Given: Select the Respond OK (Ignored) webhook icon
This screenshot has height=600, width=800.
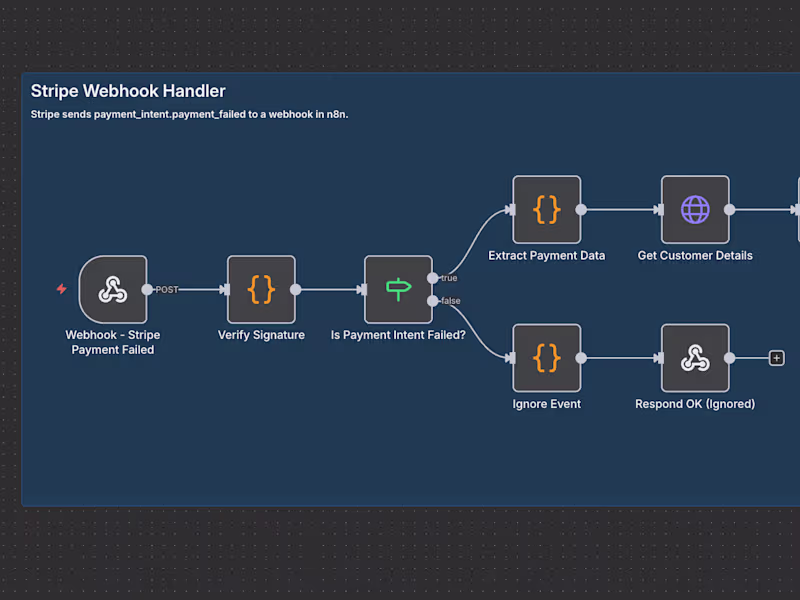Looking at the screenshot, I should coord(695,358).
